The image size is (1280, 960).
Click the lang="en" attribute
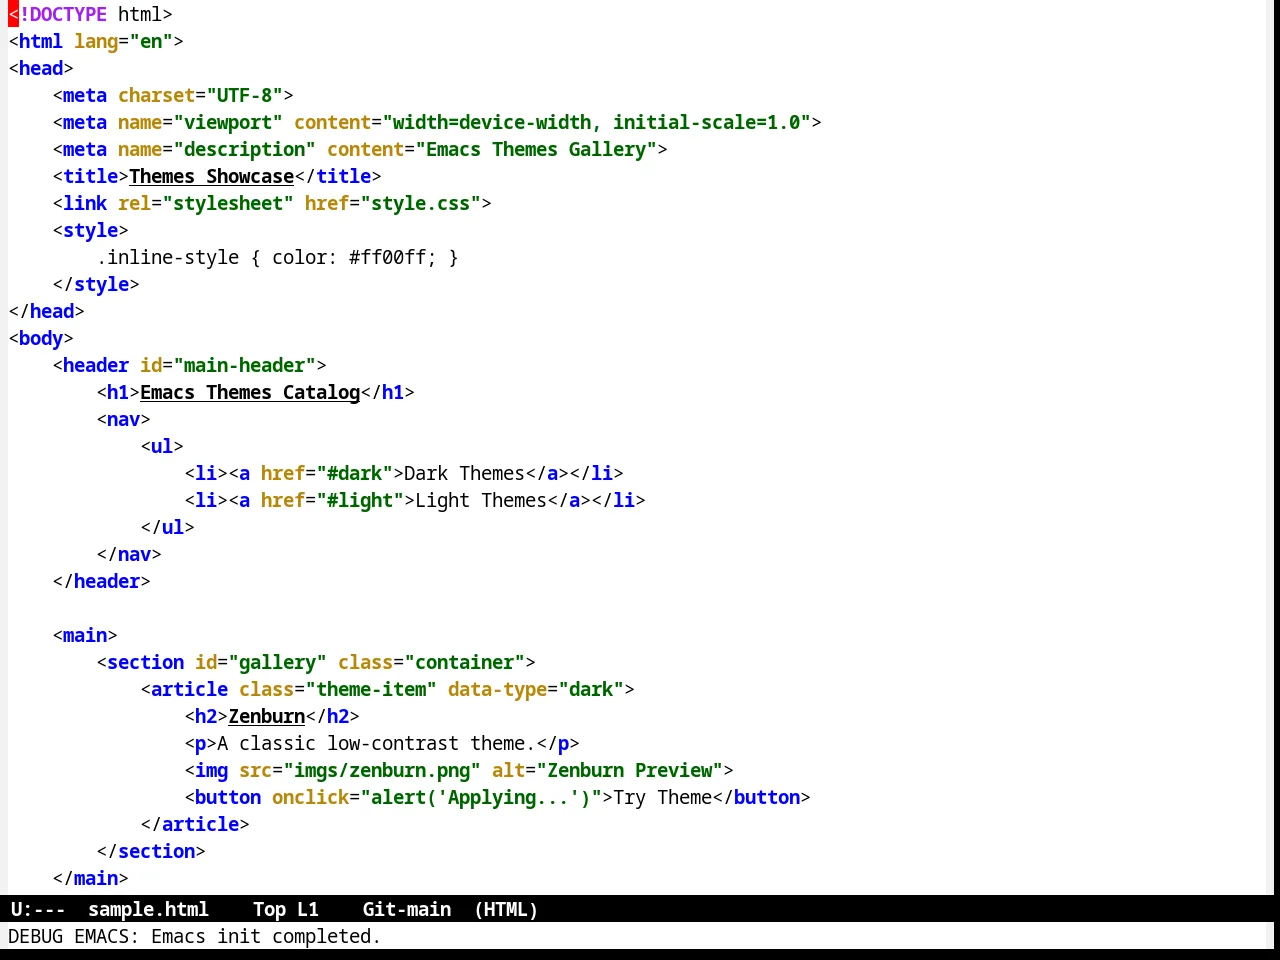click(123, 41)
